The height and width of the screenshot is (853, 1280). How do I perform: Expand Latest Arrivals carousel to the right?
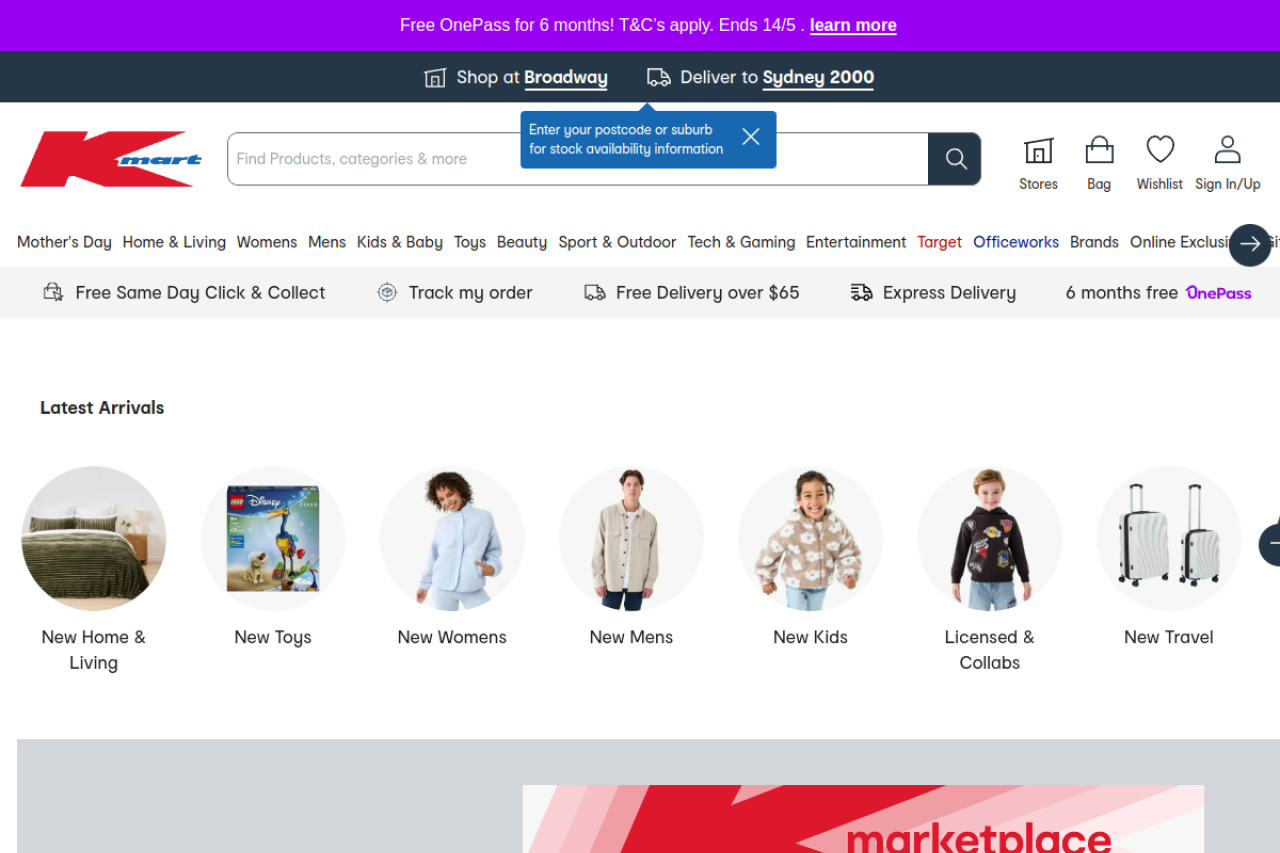click(1270, 543)
